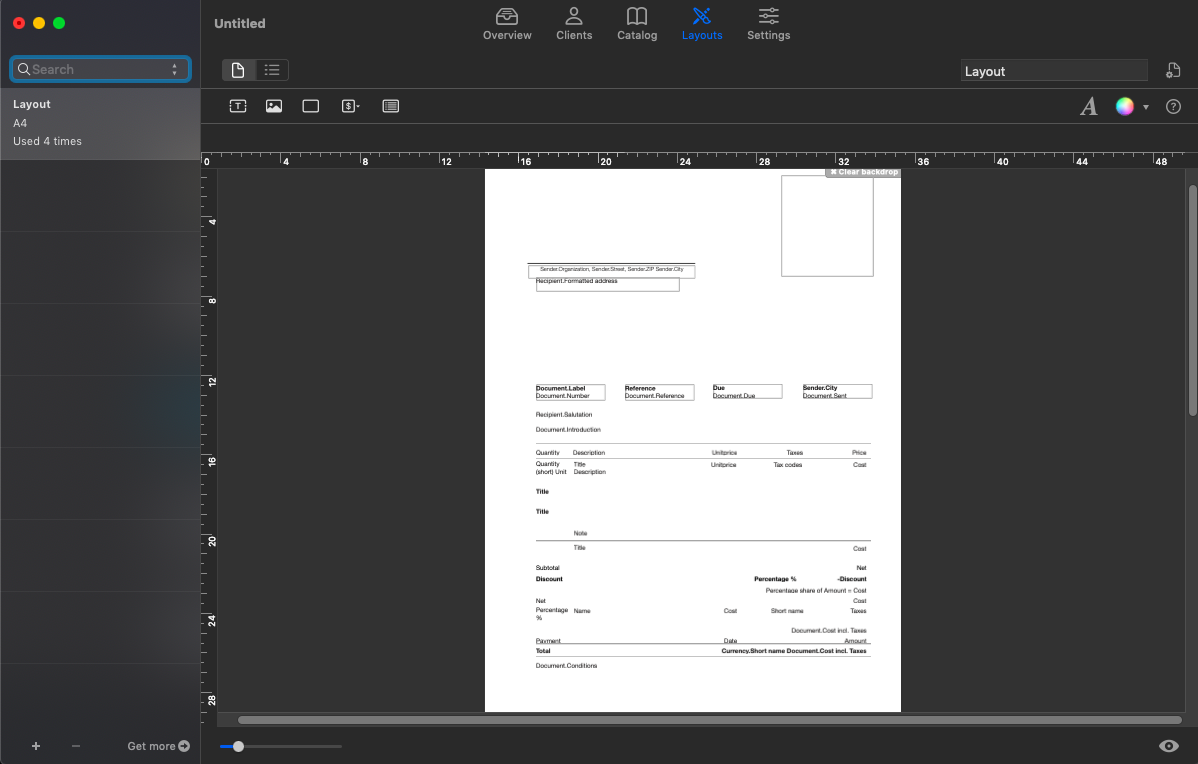Expand the color picker dropdown arrow
Screen dimensions: 1198x764
pyautogui.click(x=1145, y=107)
